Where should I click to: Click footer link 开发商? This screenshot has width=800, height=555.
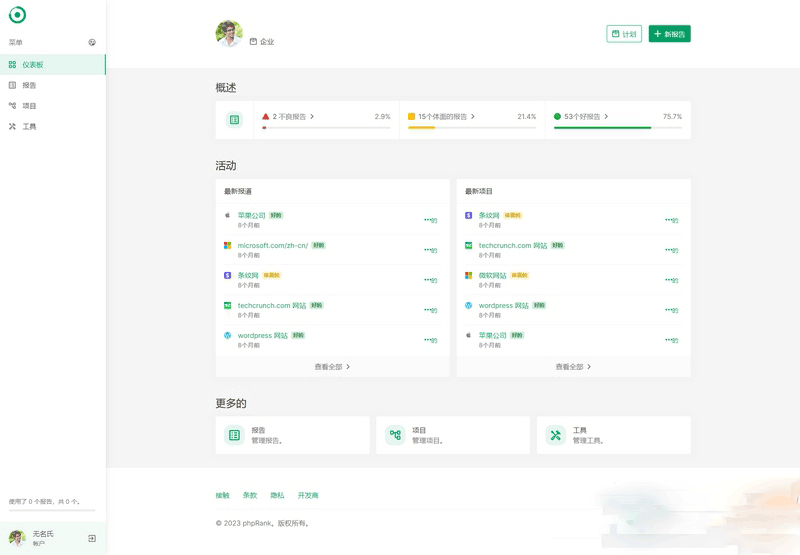pyautogui.click(x=308, y=495)
